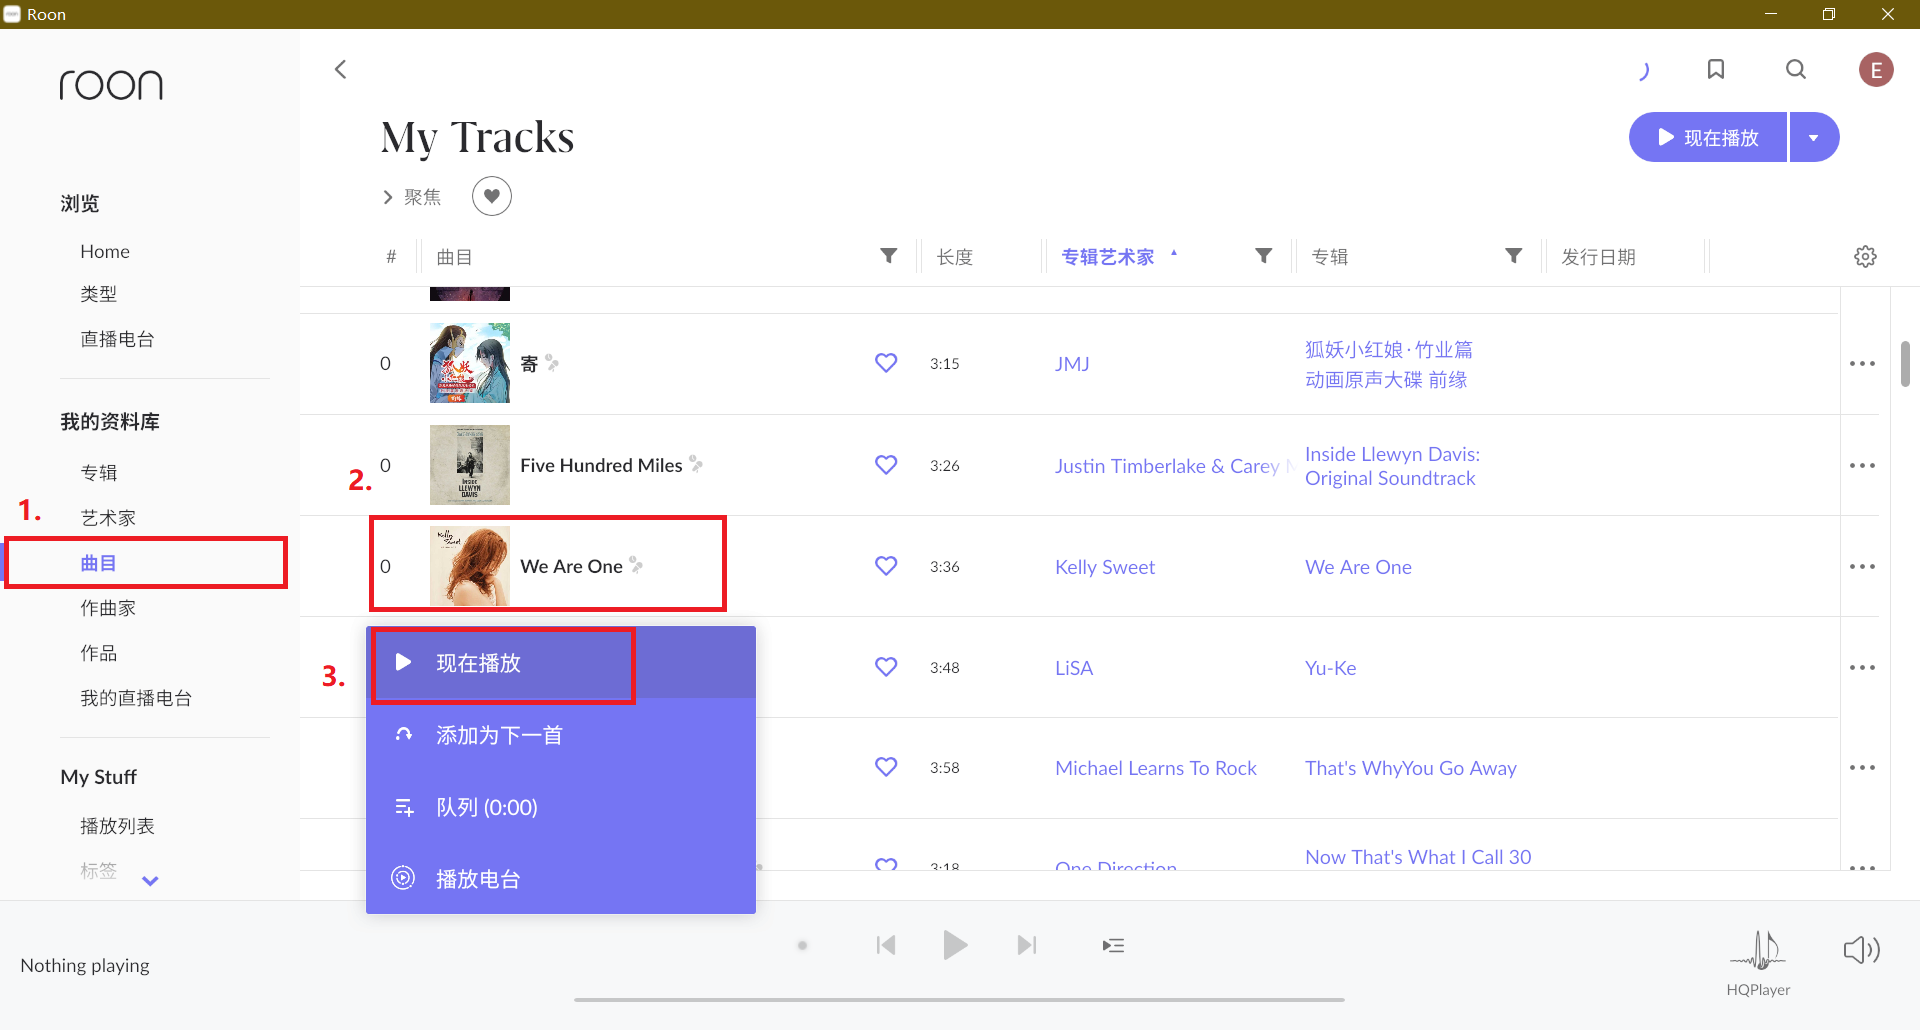This screenshot has height=1030, width=1920.
Task: Skip to next track button
Action: [x=1026, y=945]
